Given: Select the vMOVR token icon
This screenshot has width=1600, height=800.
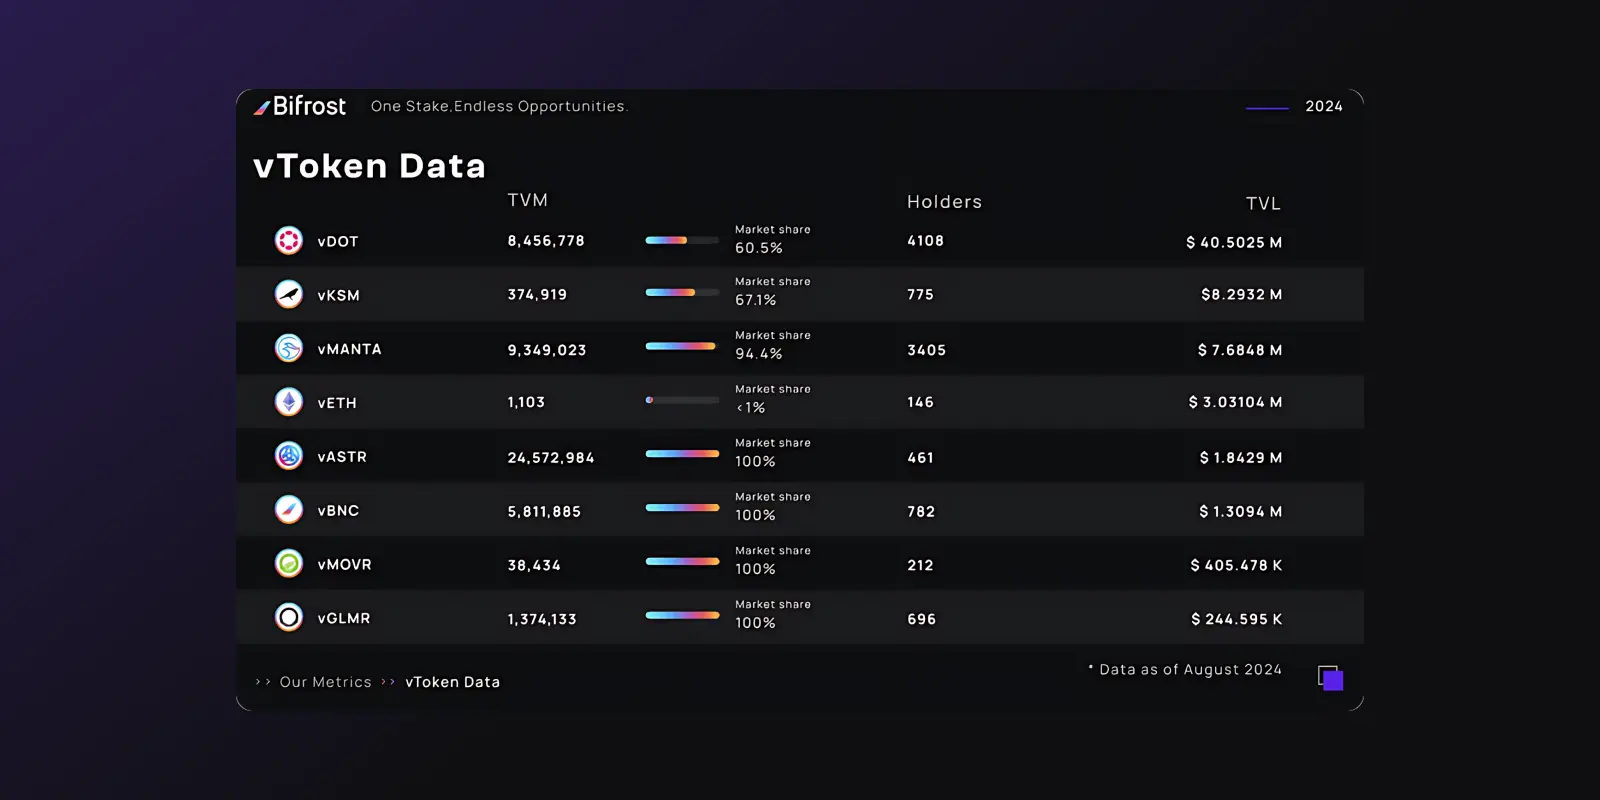Looking at the screenshot, I should click(289, 564).
